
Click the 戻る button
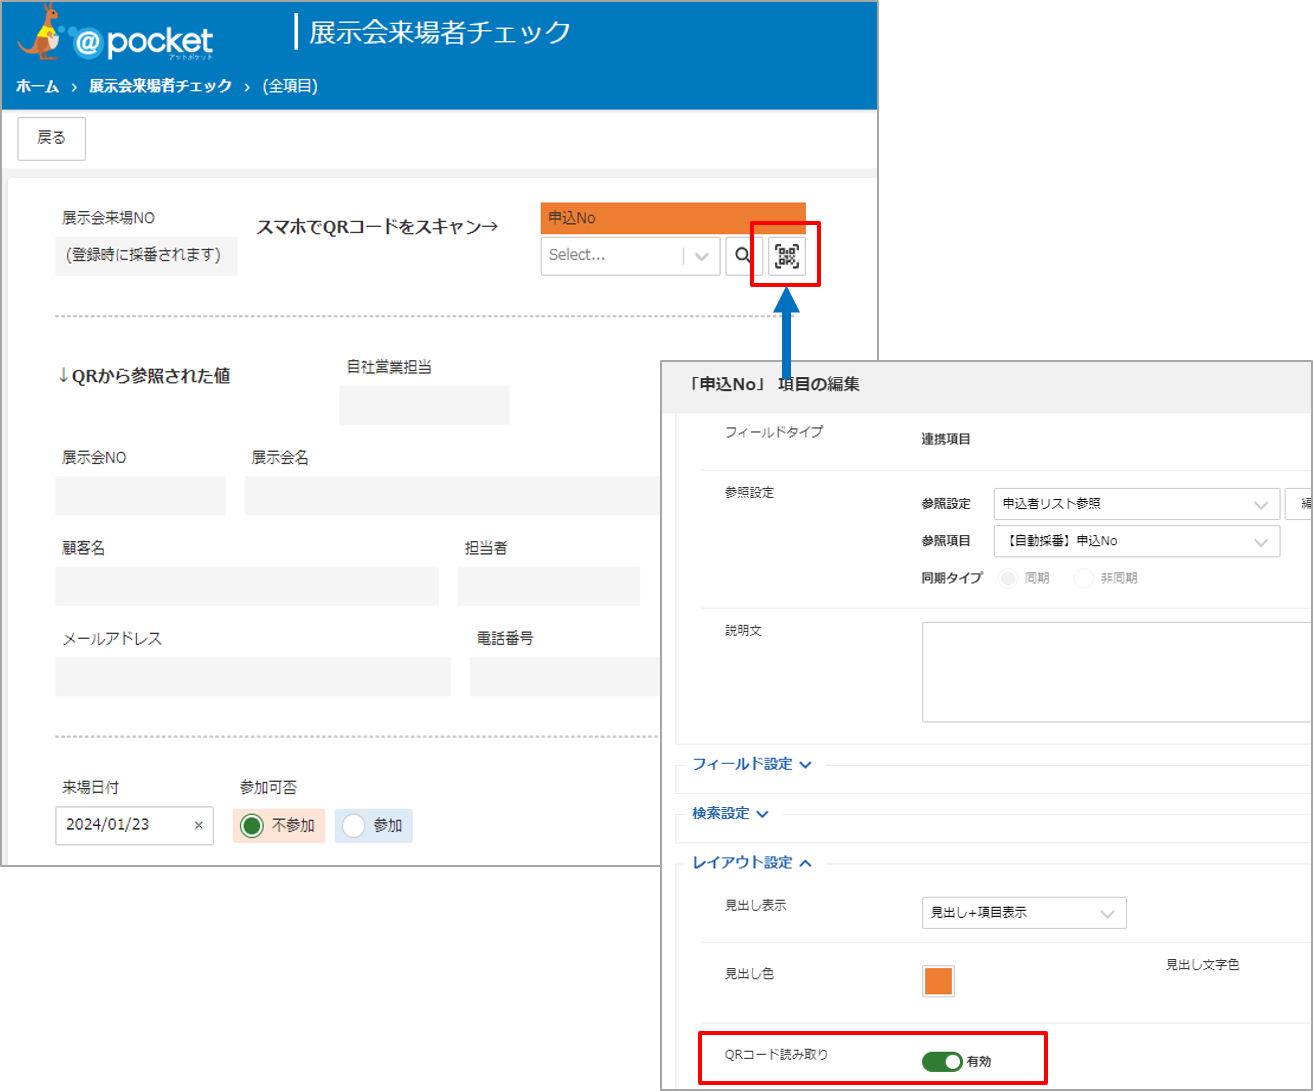pyautogui.click(x=52, y=138)
